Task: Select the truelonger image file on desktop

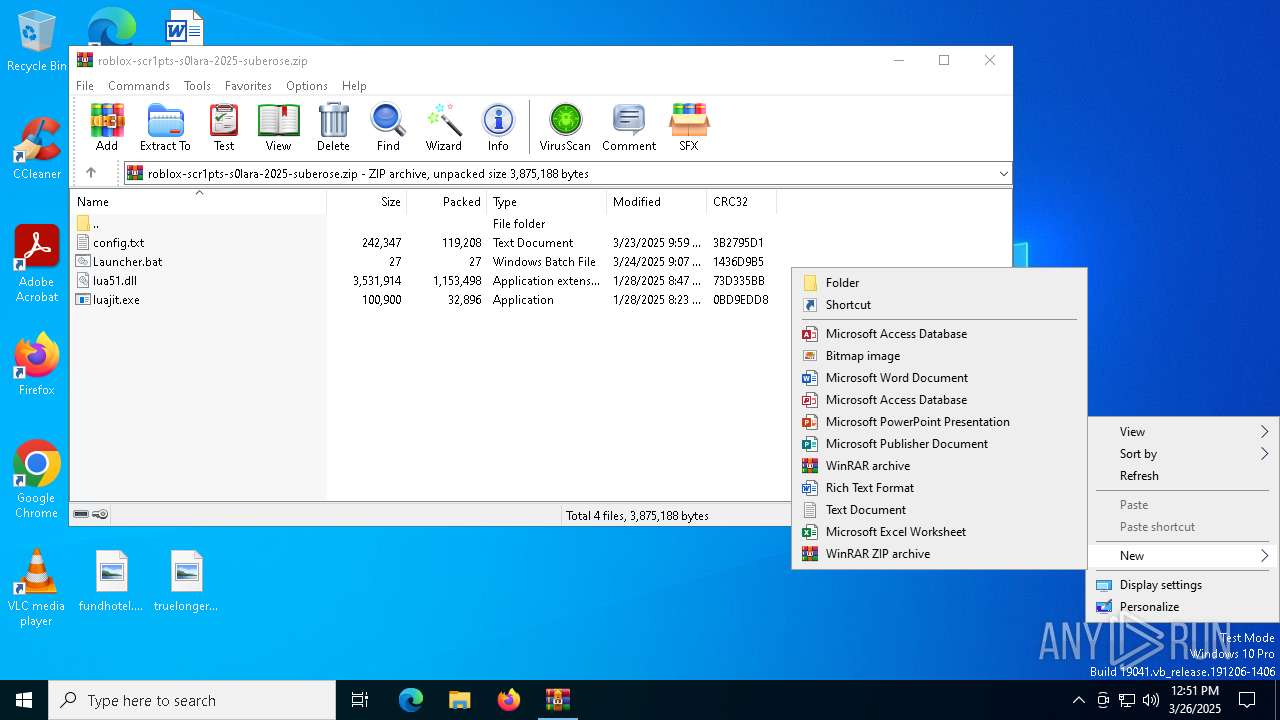Action: pyautogui.click(x=186, y=581)
